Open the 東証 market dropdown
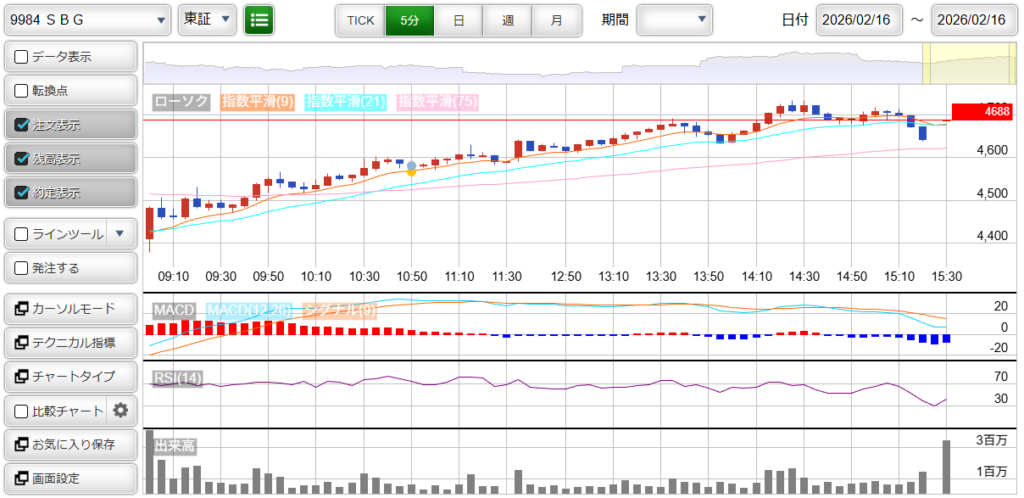 (x=207, y=19)
